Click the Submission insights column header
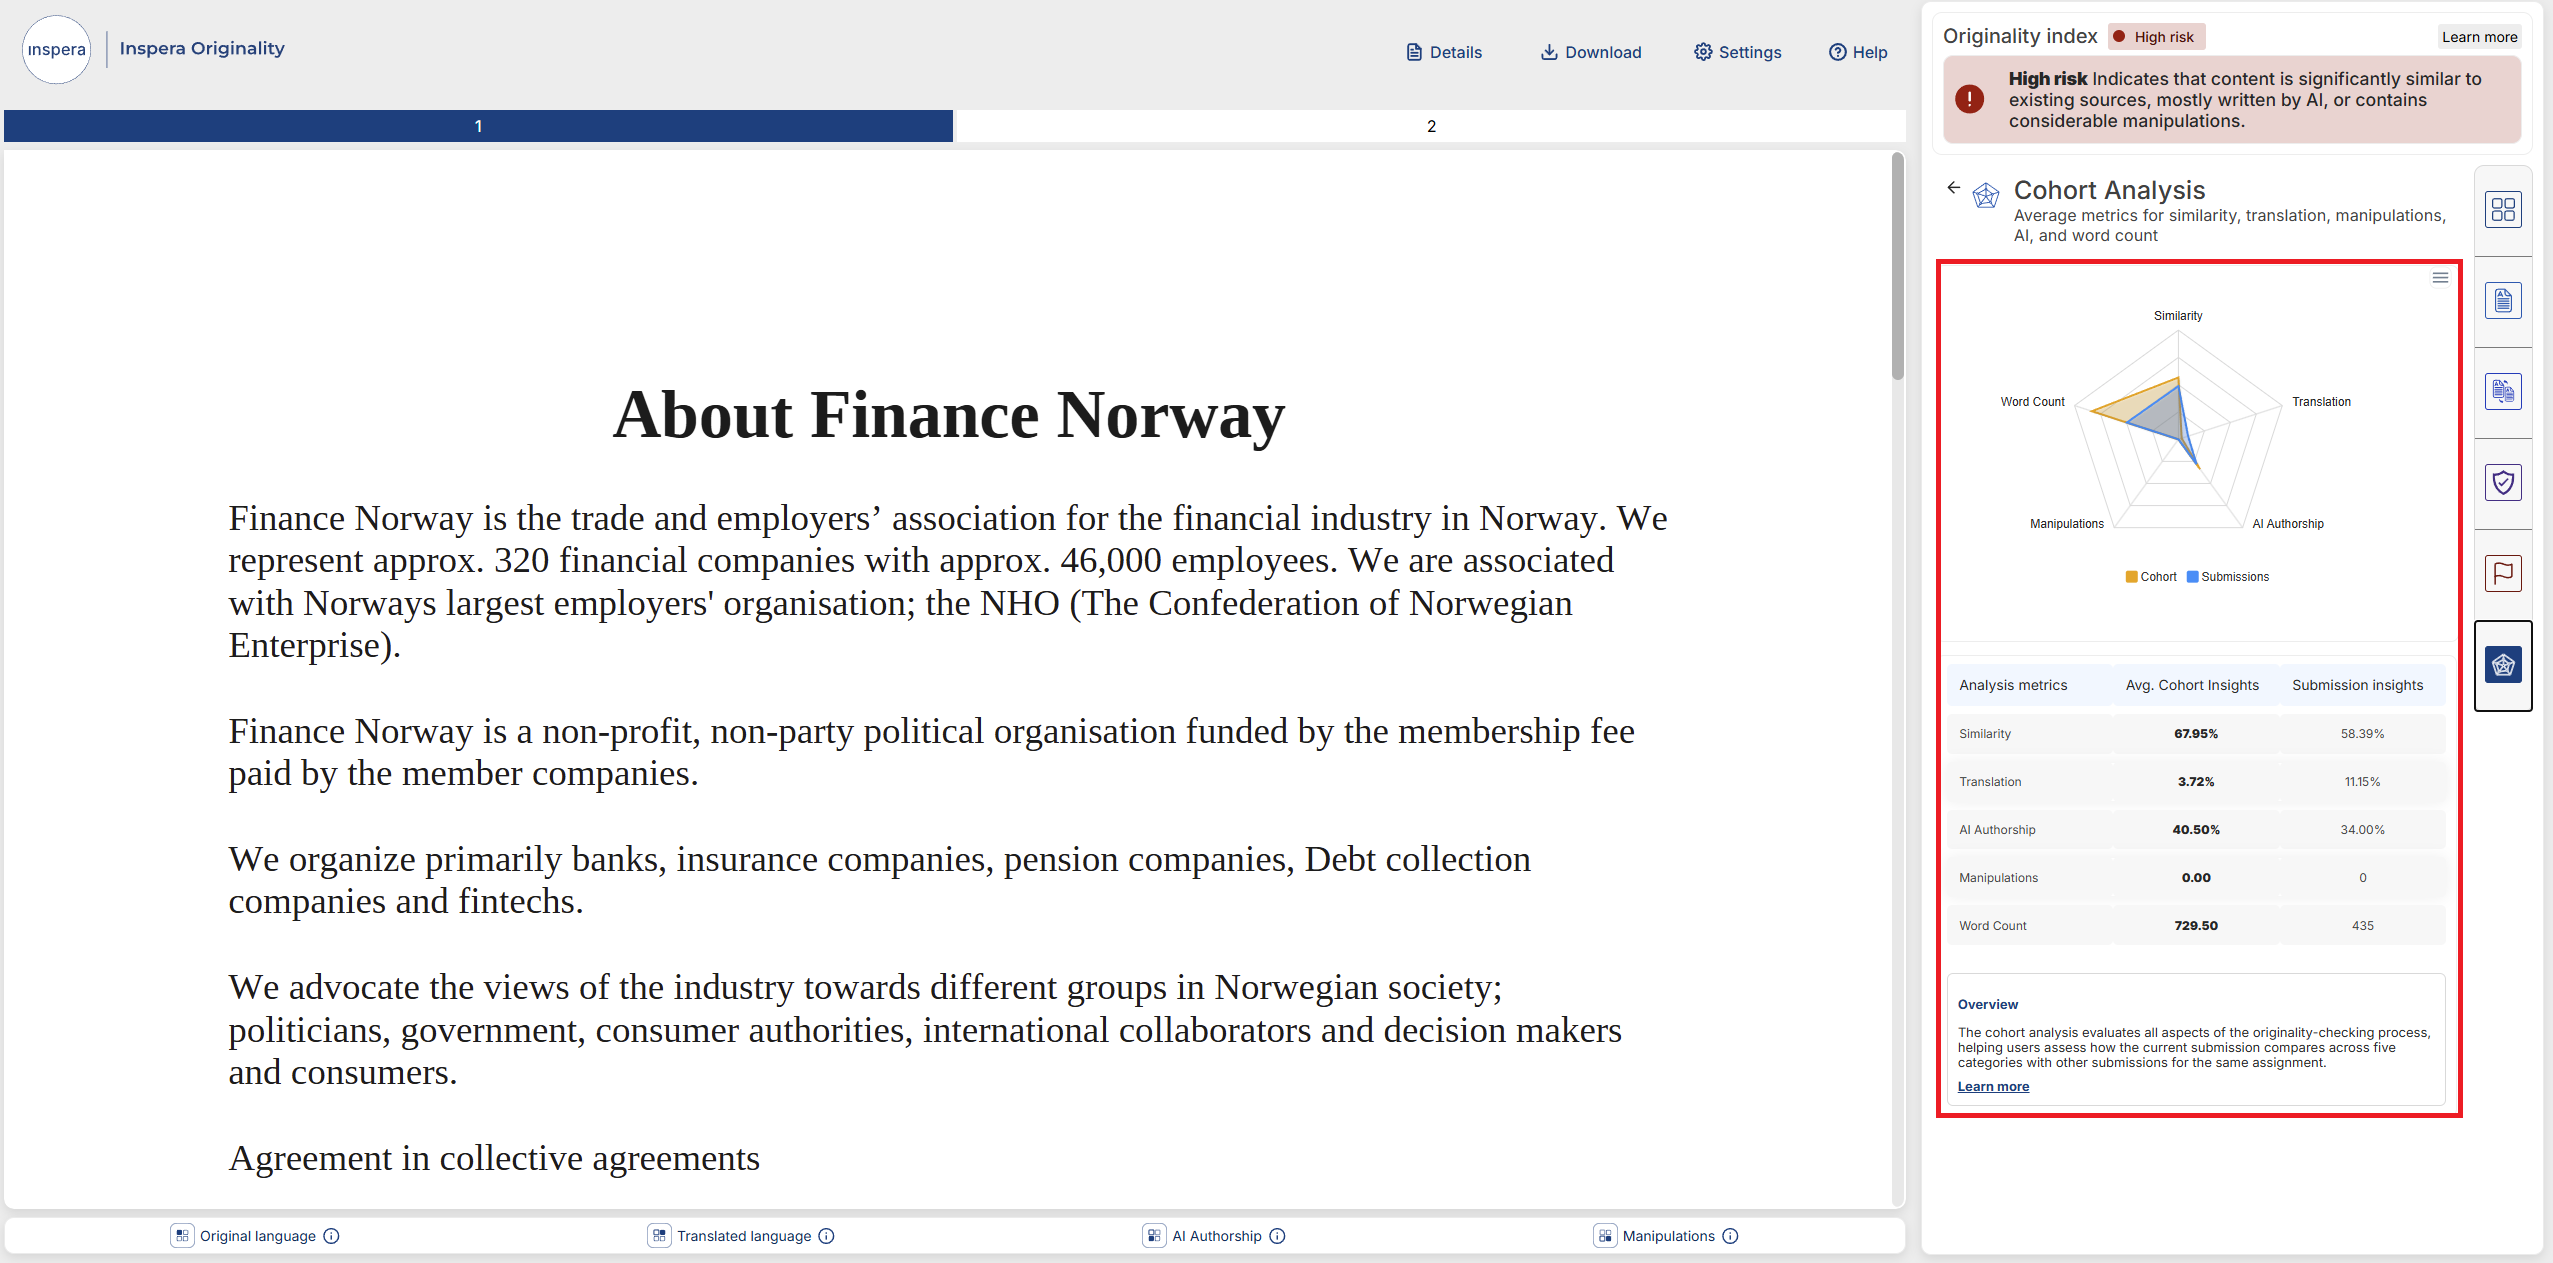The image size is (2553, 1263). point(2357,685)
